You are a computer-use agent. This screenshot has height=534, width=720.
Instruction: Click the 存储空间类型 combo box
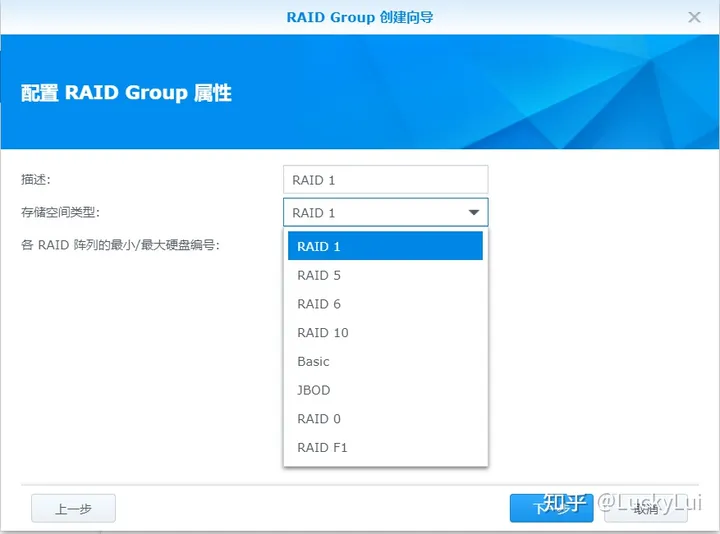(375, 212)
